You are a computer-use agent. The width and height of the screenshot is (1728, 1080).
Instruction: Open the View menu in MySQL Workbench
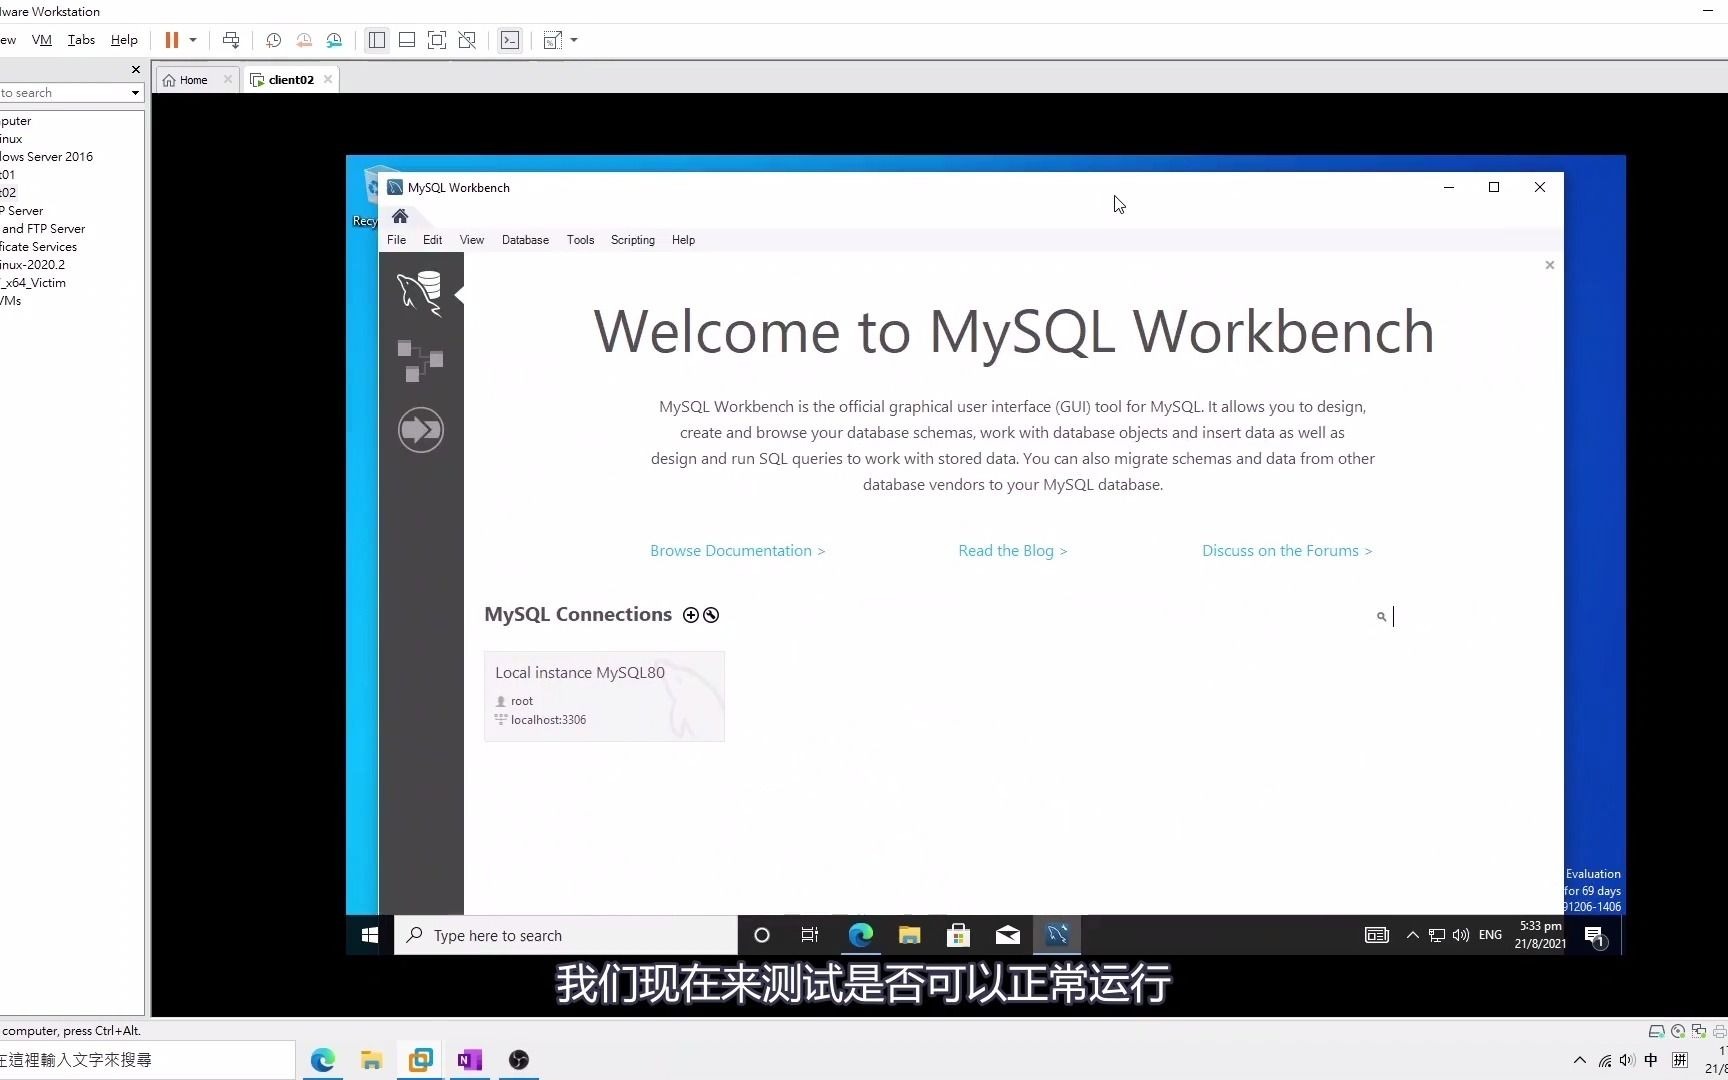(472, 240)
